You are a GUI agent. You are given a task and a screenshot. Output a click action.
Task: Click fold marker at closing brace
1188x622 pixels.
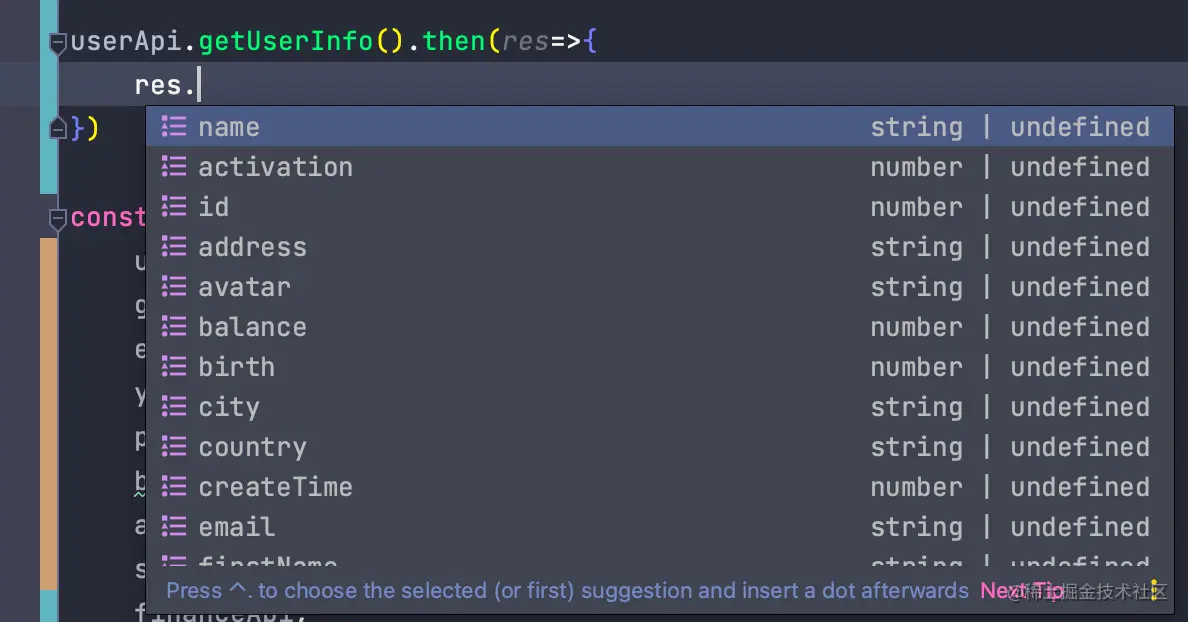pos(57,128)
